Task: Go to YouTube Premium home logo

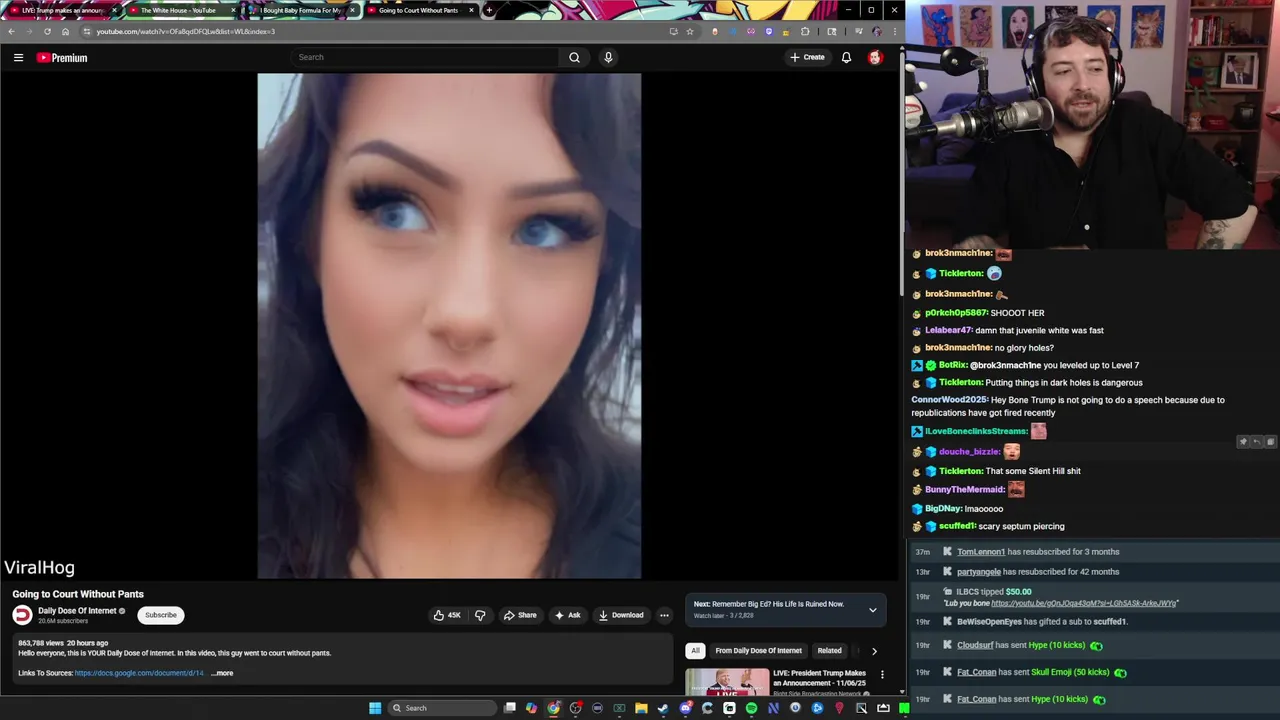Action: 62,58
